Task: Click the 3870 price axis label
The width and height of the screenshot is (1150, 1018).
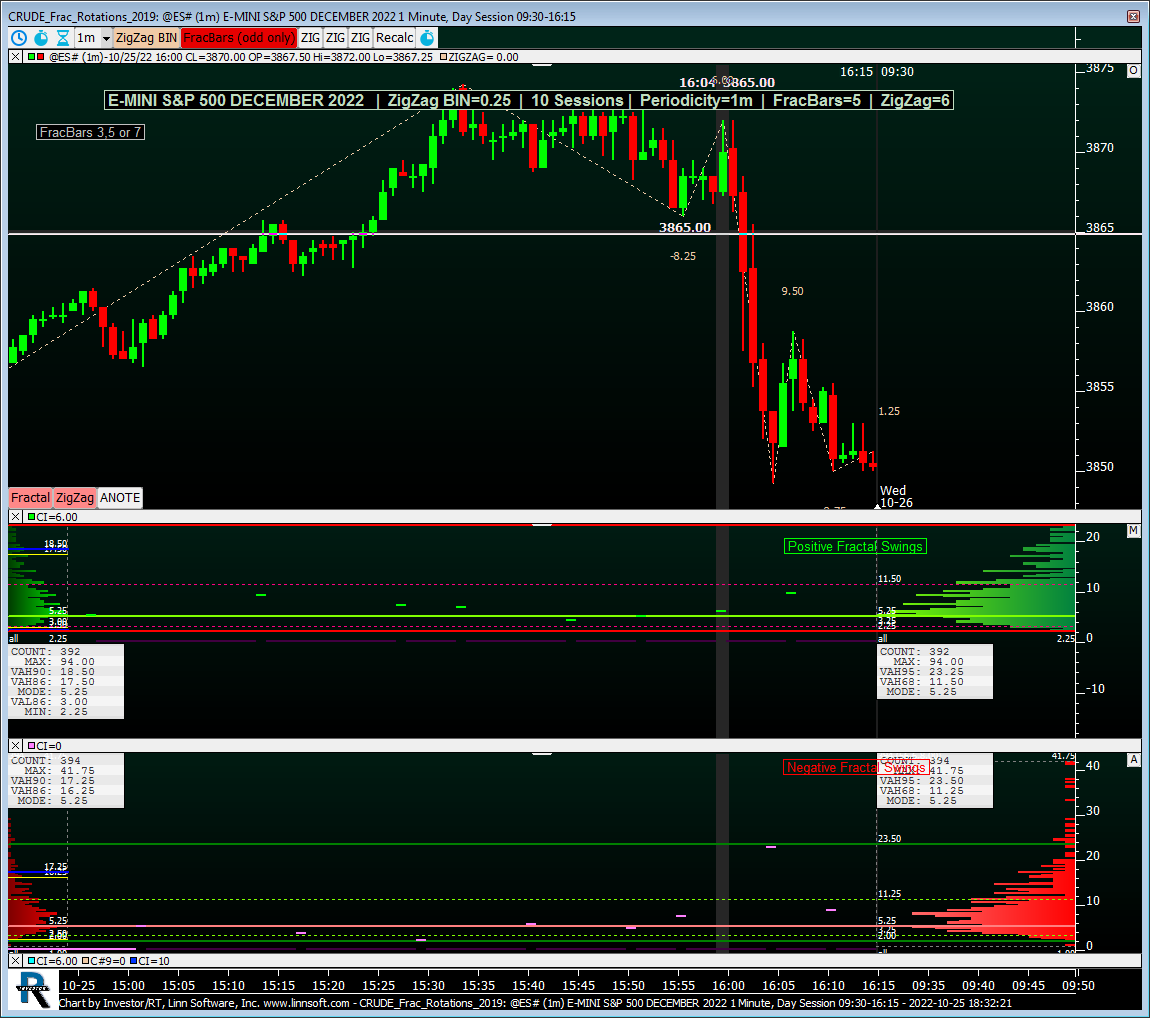Action: click(1099, 148)
